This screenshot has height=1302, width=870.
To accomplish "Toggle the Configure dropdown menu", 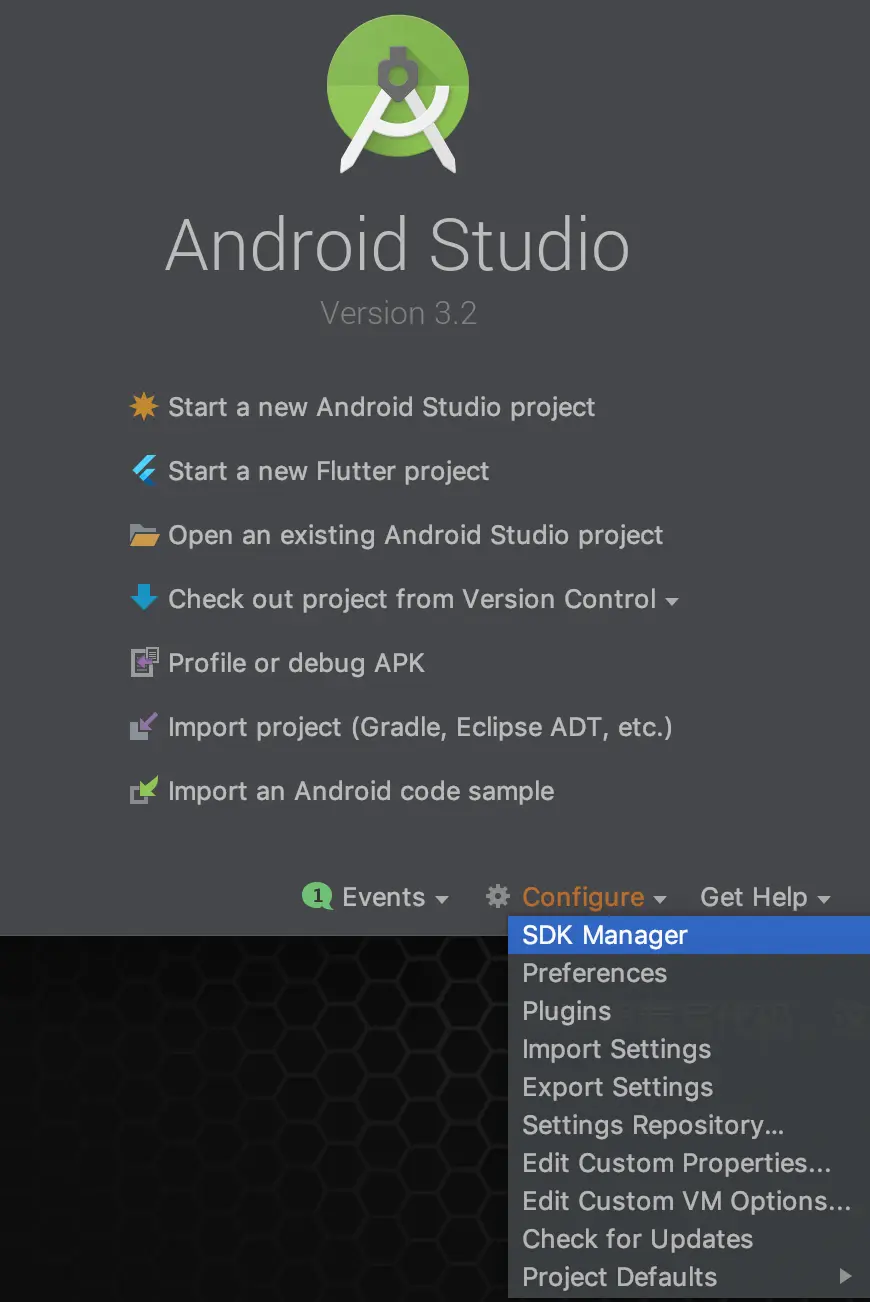I will pyautogui.click(x=594, y=897).
